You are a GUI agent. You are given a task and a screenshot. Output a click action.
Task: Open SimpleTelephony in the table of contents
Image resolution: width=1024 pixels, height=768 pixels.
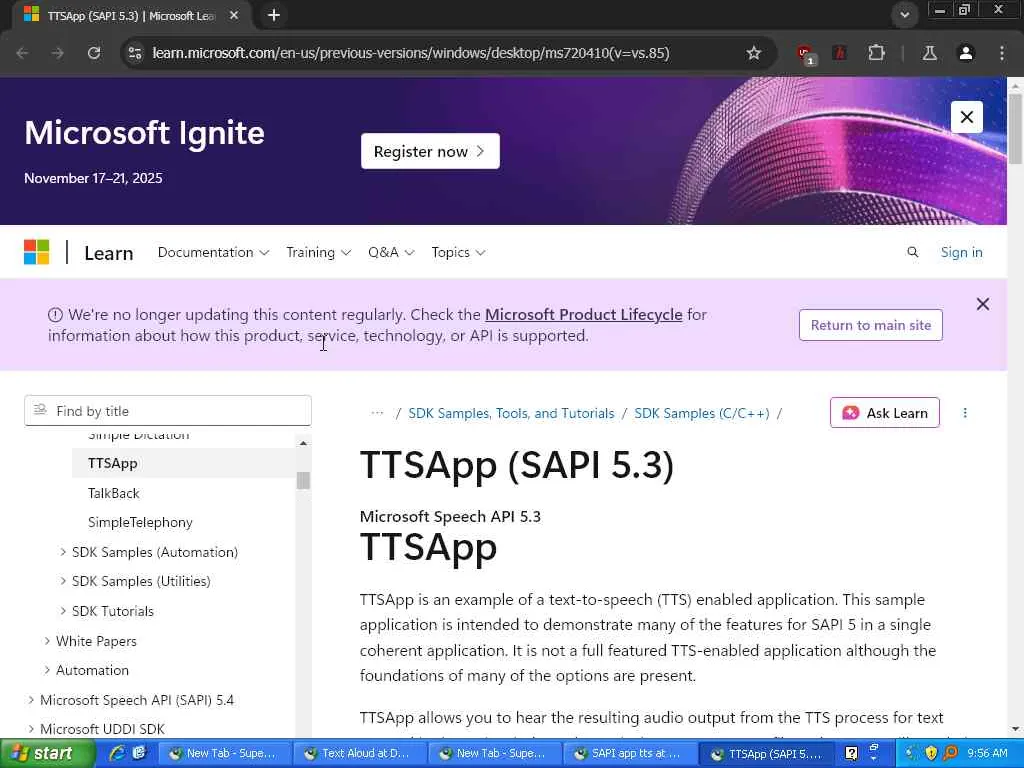coord(140,522)
